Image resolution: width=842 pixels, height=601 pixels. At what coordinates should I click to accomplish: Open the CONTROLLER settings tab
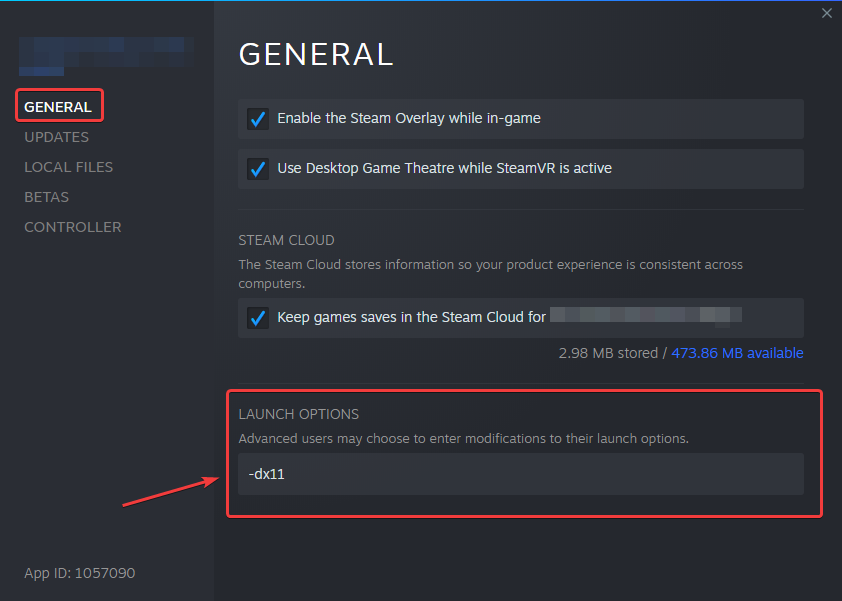coord(72,227)
